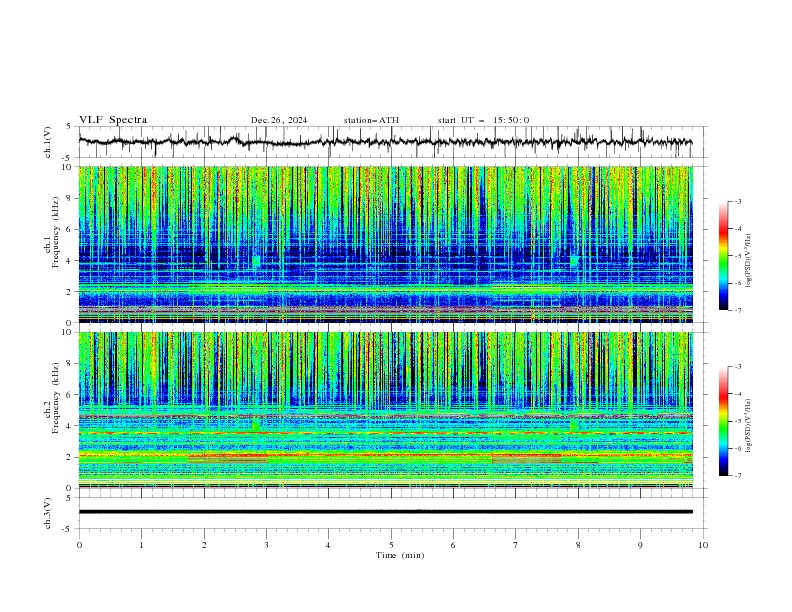Click the 'Time (min)' axis label
Image resolution: width=792 pixels, height=612 pixels.
400,555
